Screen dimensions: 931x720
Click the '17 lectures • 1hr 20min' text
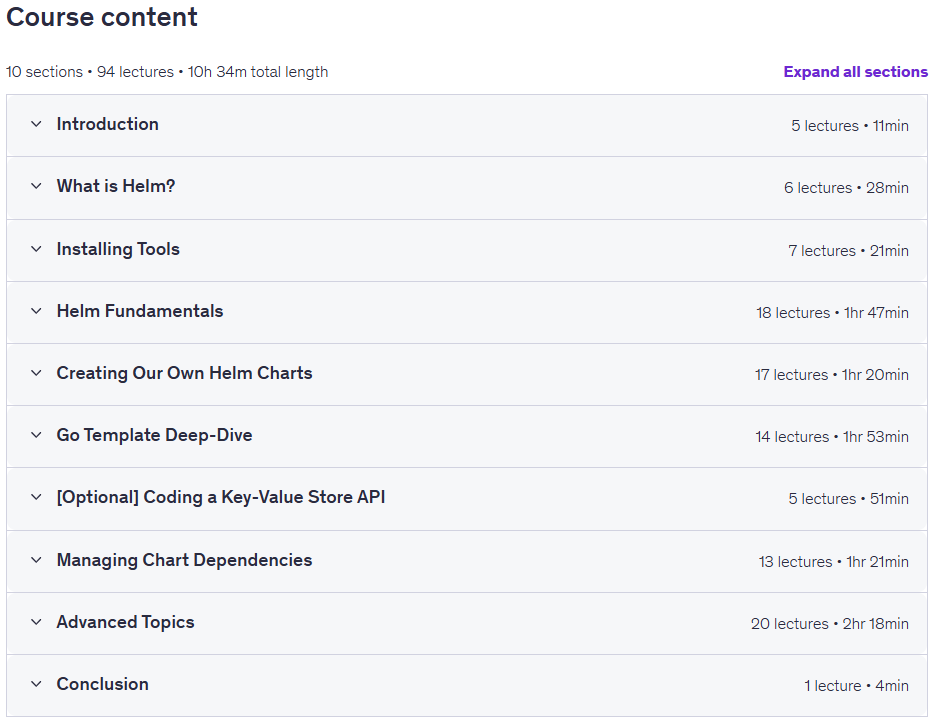[x=832, y=375]
